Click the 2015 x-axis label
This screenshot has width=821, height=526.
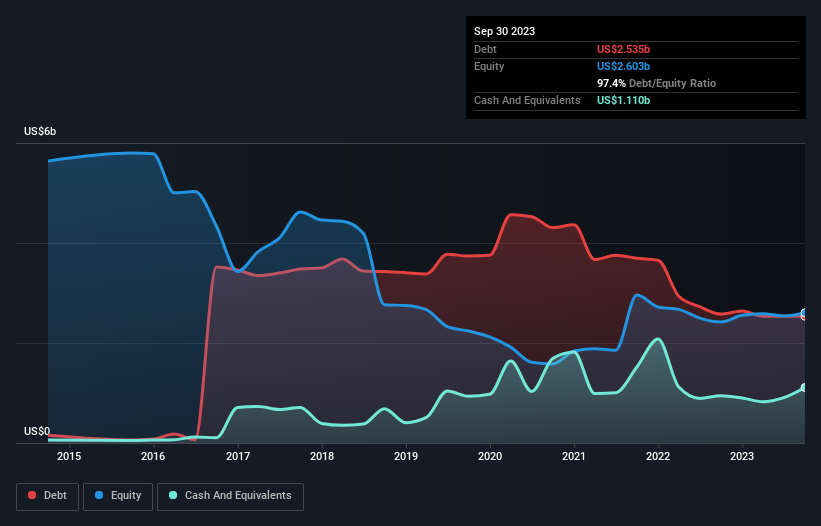tap(69, 456)
